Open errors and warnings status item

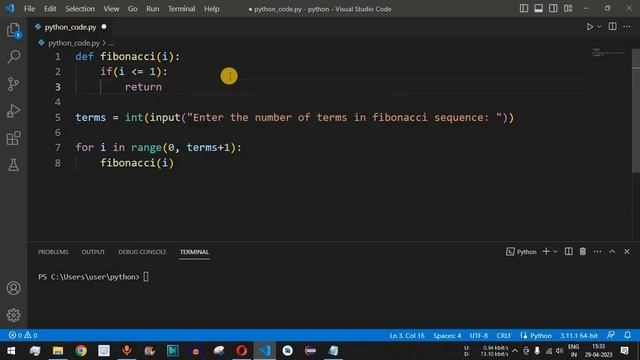pyautogui.click(x=23, y=335)
